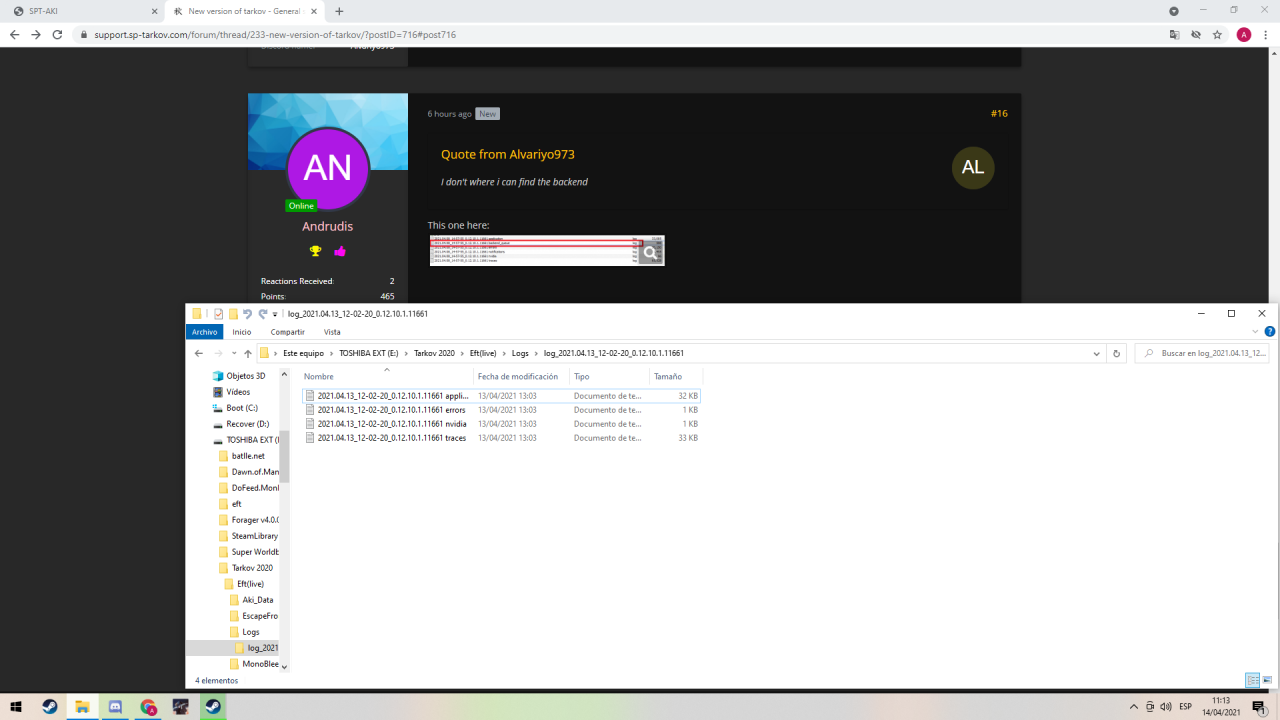Viewport: 1280px width, 720px height.
Task: Refresh the Explorer folder view
Action: point(1117,353)
